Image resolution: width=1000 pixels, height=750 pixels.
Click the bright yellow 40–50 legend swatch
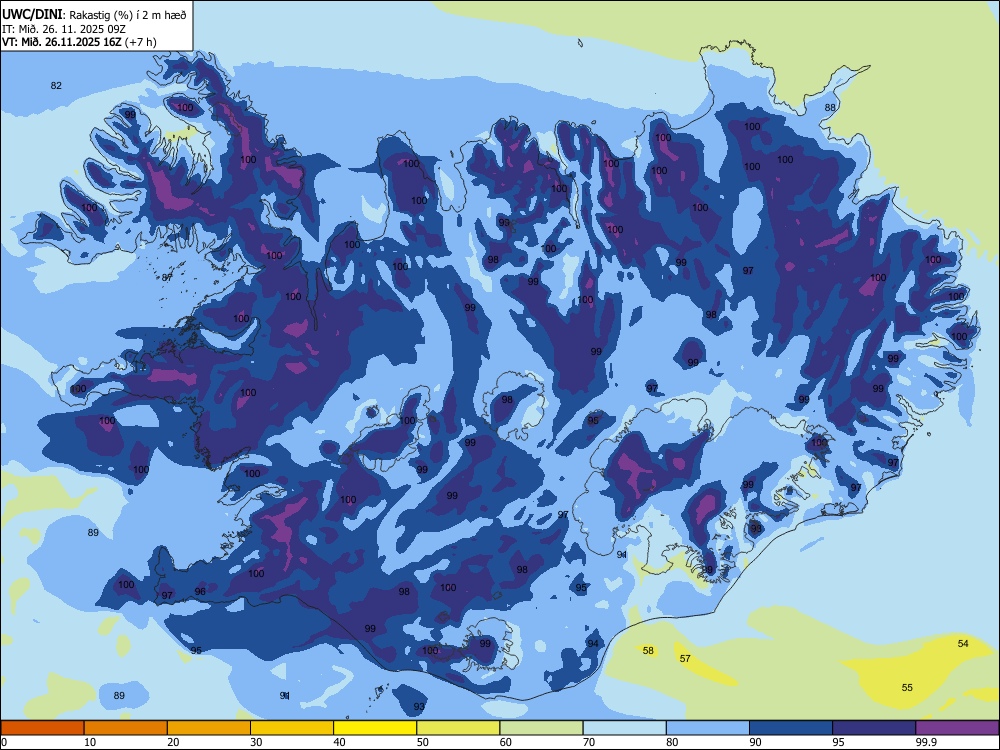tap(375, 728)
